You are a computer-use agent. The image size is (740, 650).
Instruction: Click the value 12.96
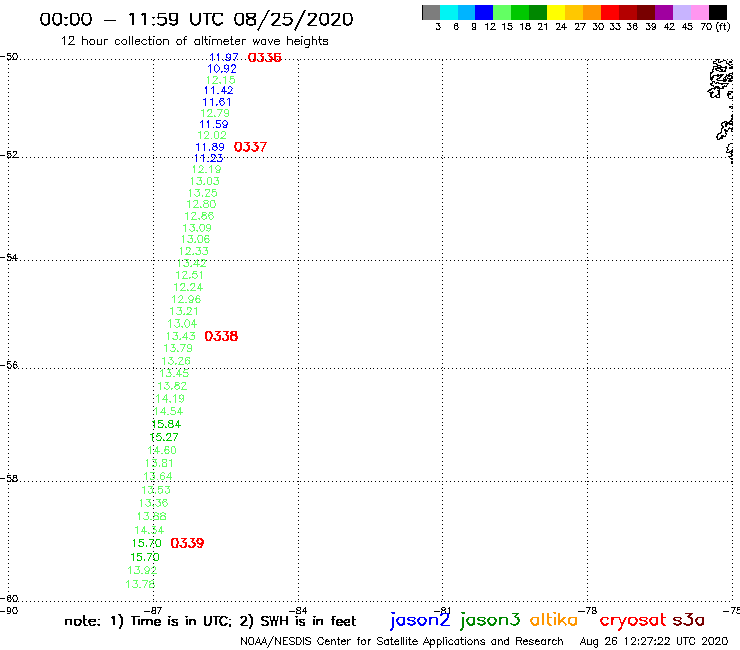coord(186,299)
